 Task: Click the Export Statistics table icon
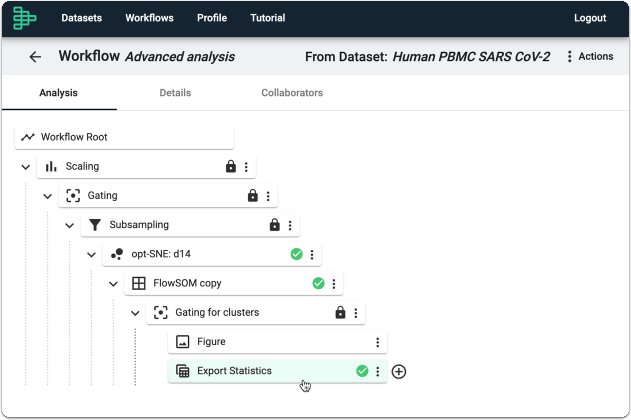(x=183, y=371)
